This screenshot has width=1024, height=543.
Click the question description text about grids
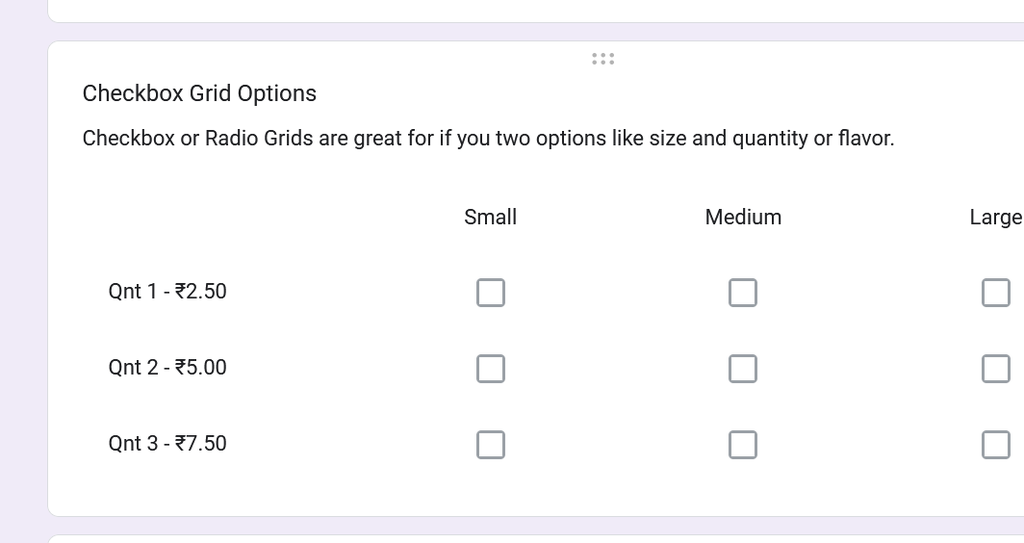(x=488, y=138)
